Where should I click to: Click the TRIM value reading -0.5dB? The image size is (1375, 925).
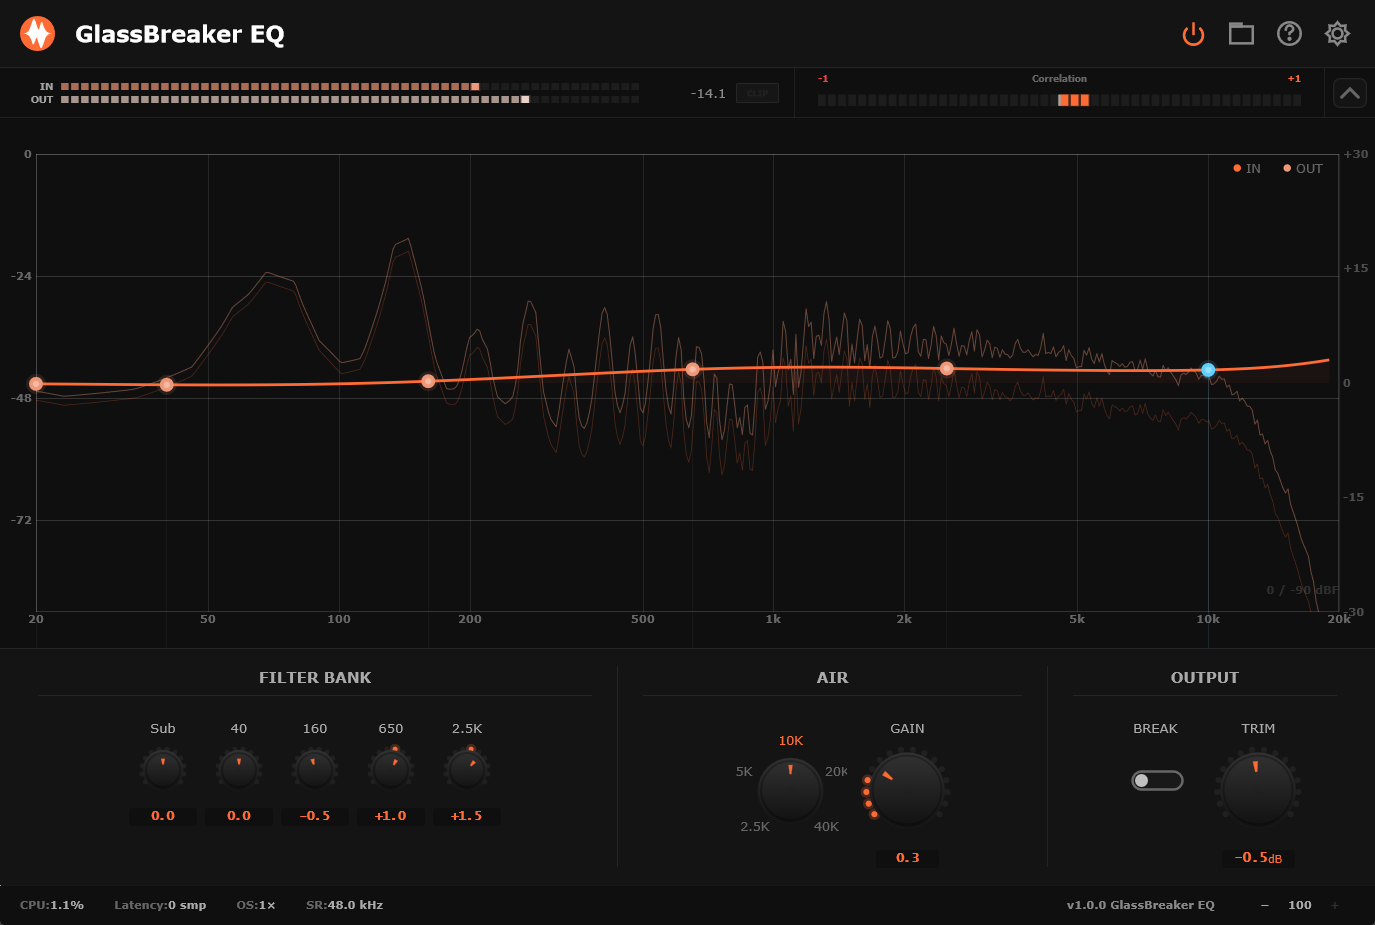[1257, 858]
